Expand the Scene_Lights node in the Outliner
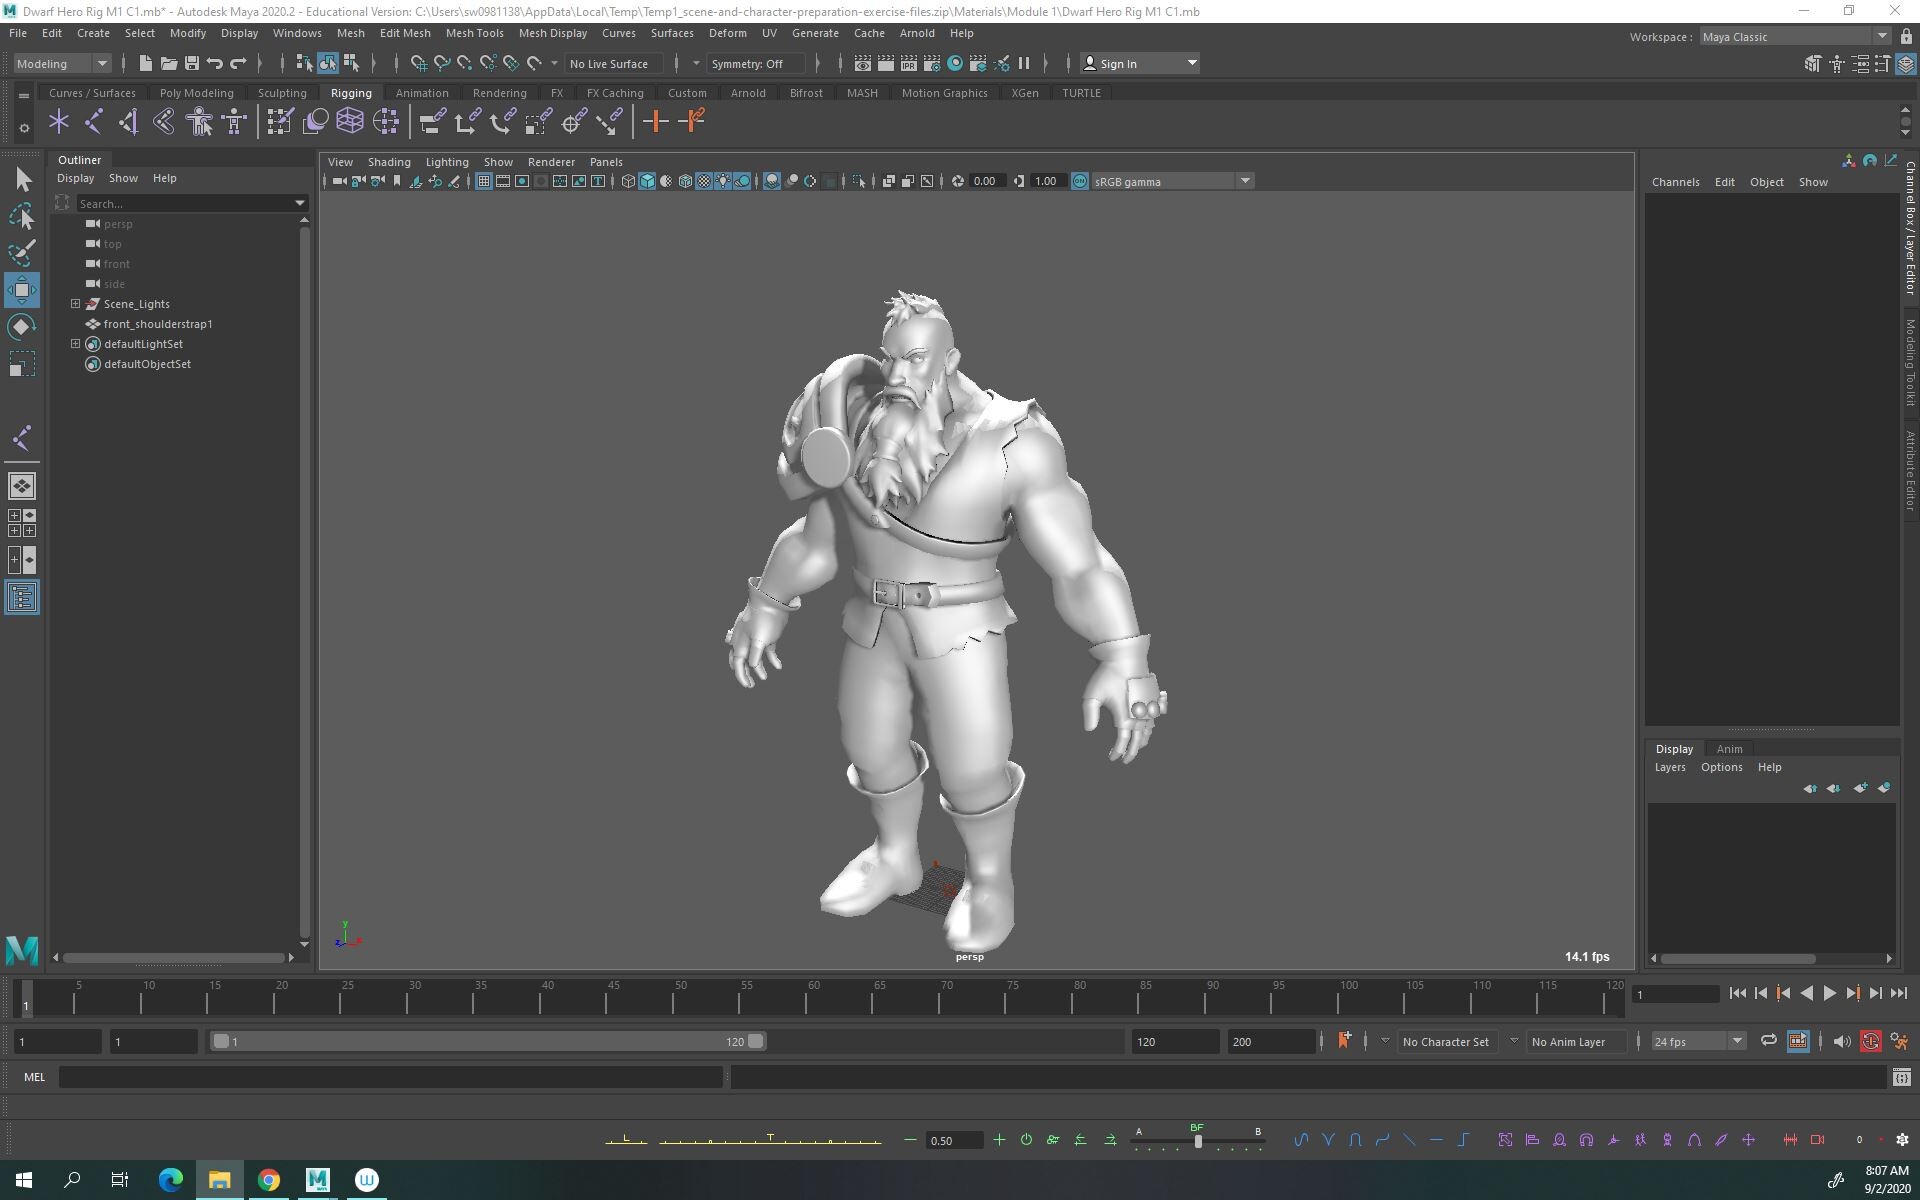1920x1200 pixels. [75, 304]
